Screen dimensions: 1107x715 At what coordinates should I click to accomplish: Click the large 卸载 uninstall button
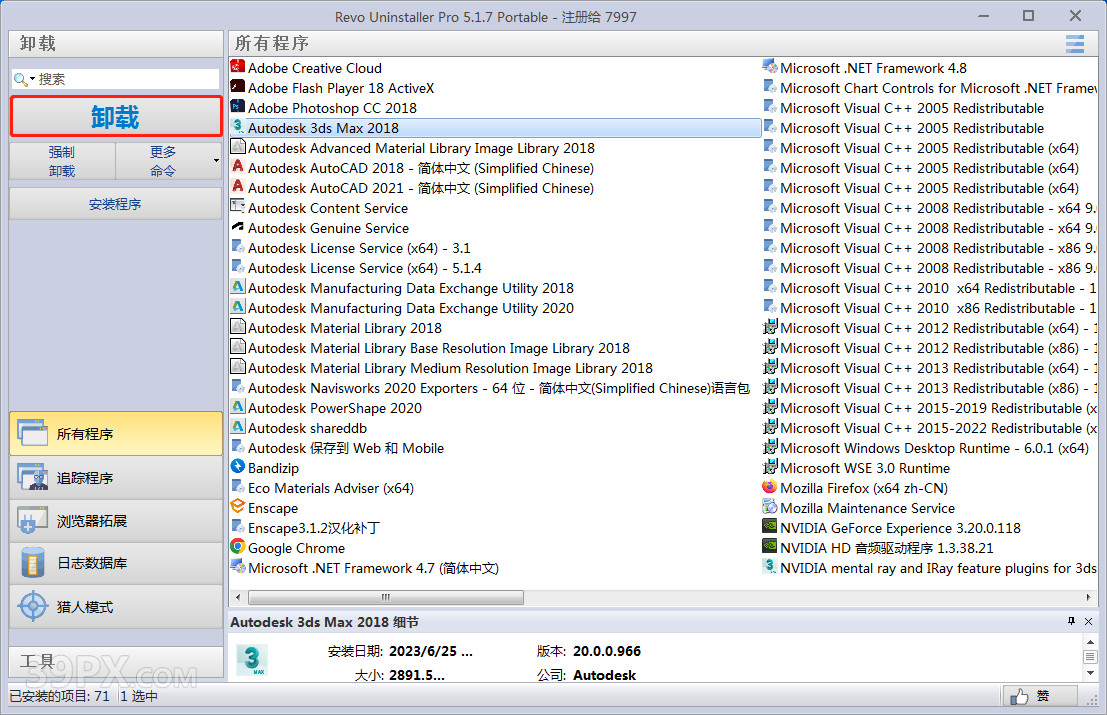click(116, 116)
